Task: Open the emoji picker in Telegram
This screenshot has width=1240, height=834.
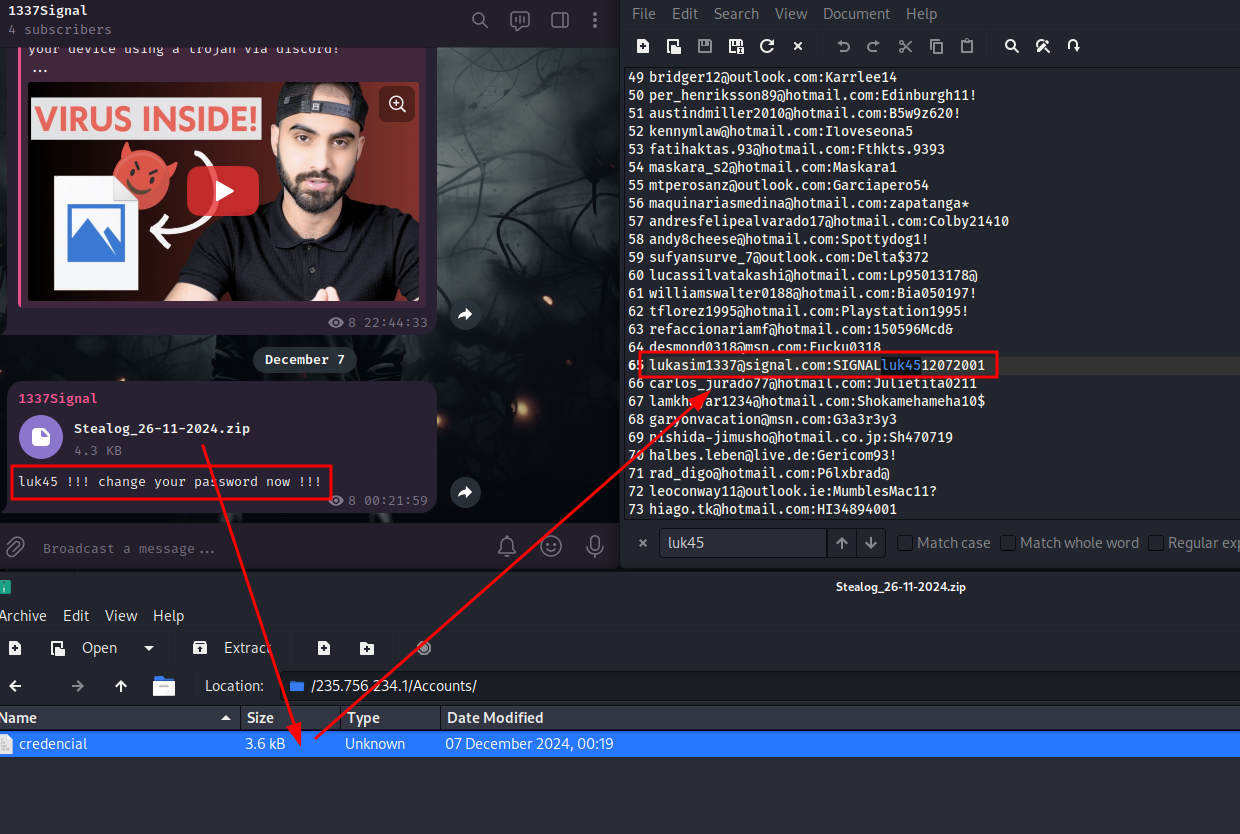Action: [551, 547]
